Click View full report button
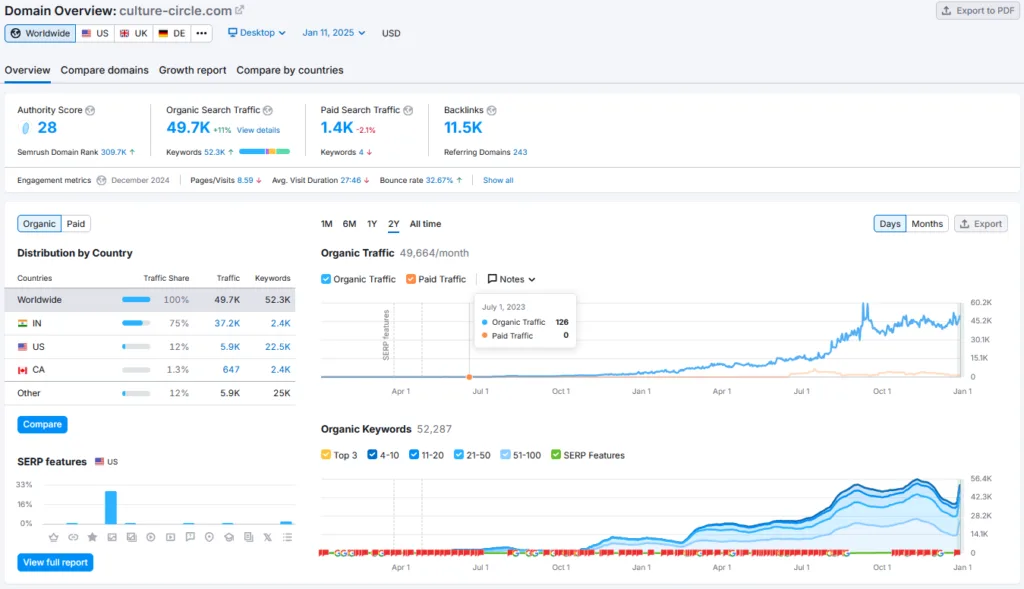The width and height of the screenshot is (1024, 589). tap(56, 562)
